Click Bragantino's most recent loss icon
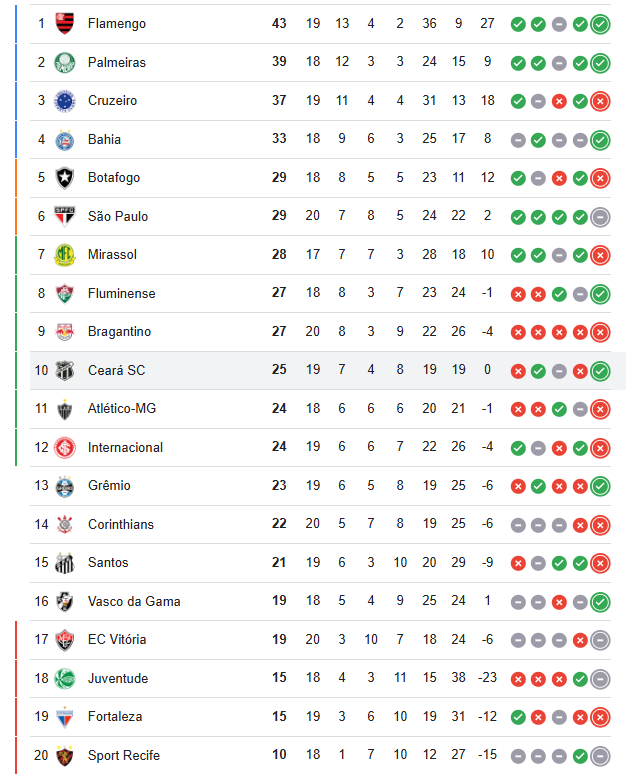This screenshot has height=774, width=632. (600, 332)
